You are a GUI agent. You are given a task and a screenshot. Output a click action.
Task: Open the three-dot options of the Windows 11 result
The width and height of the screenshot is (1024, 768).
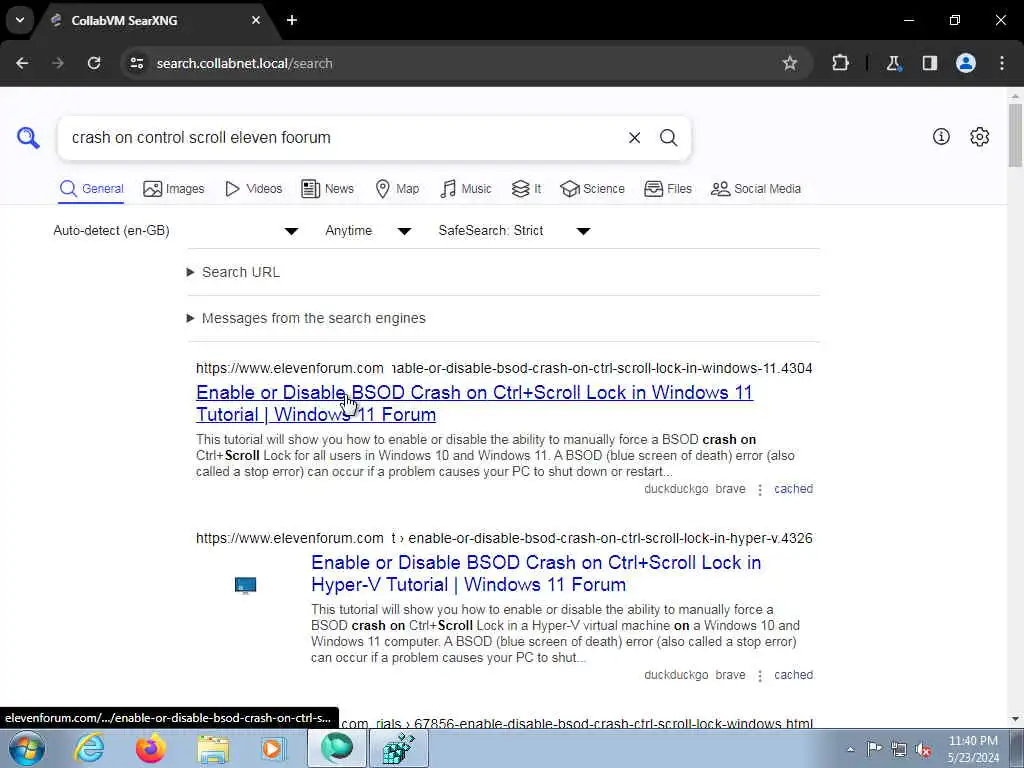(x=760, y=489)
